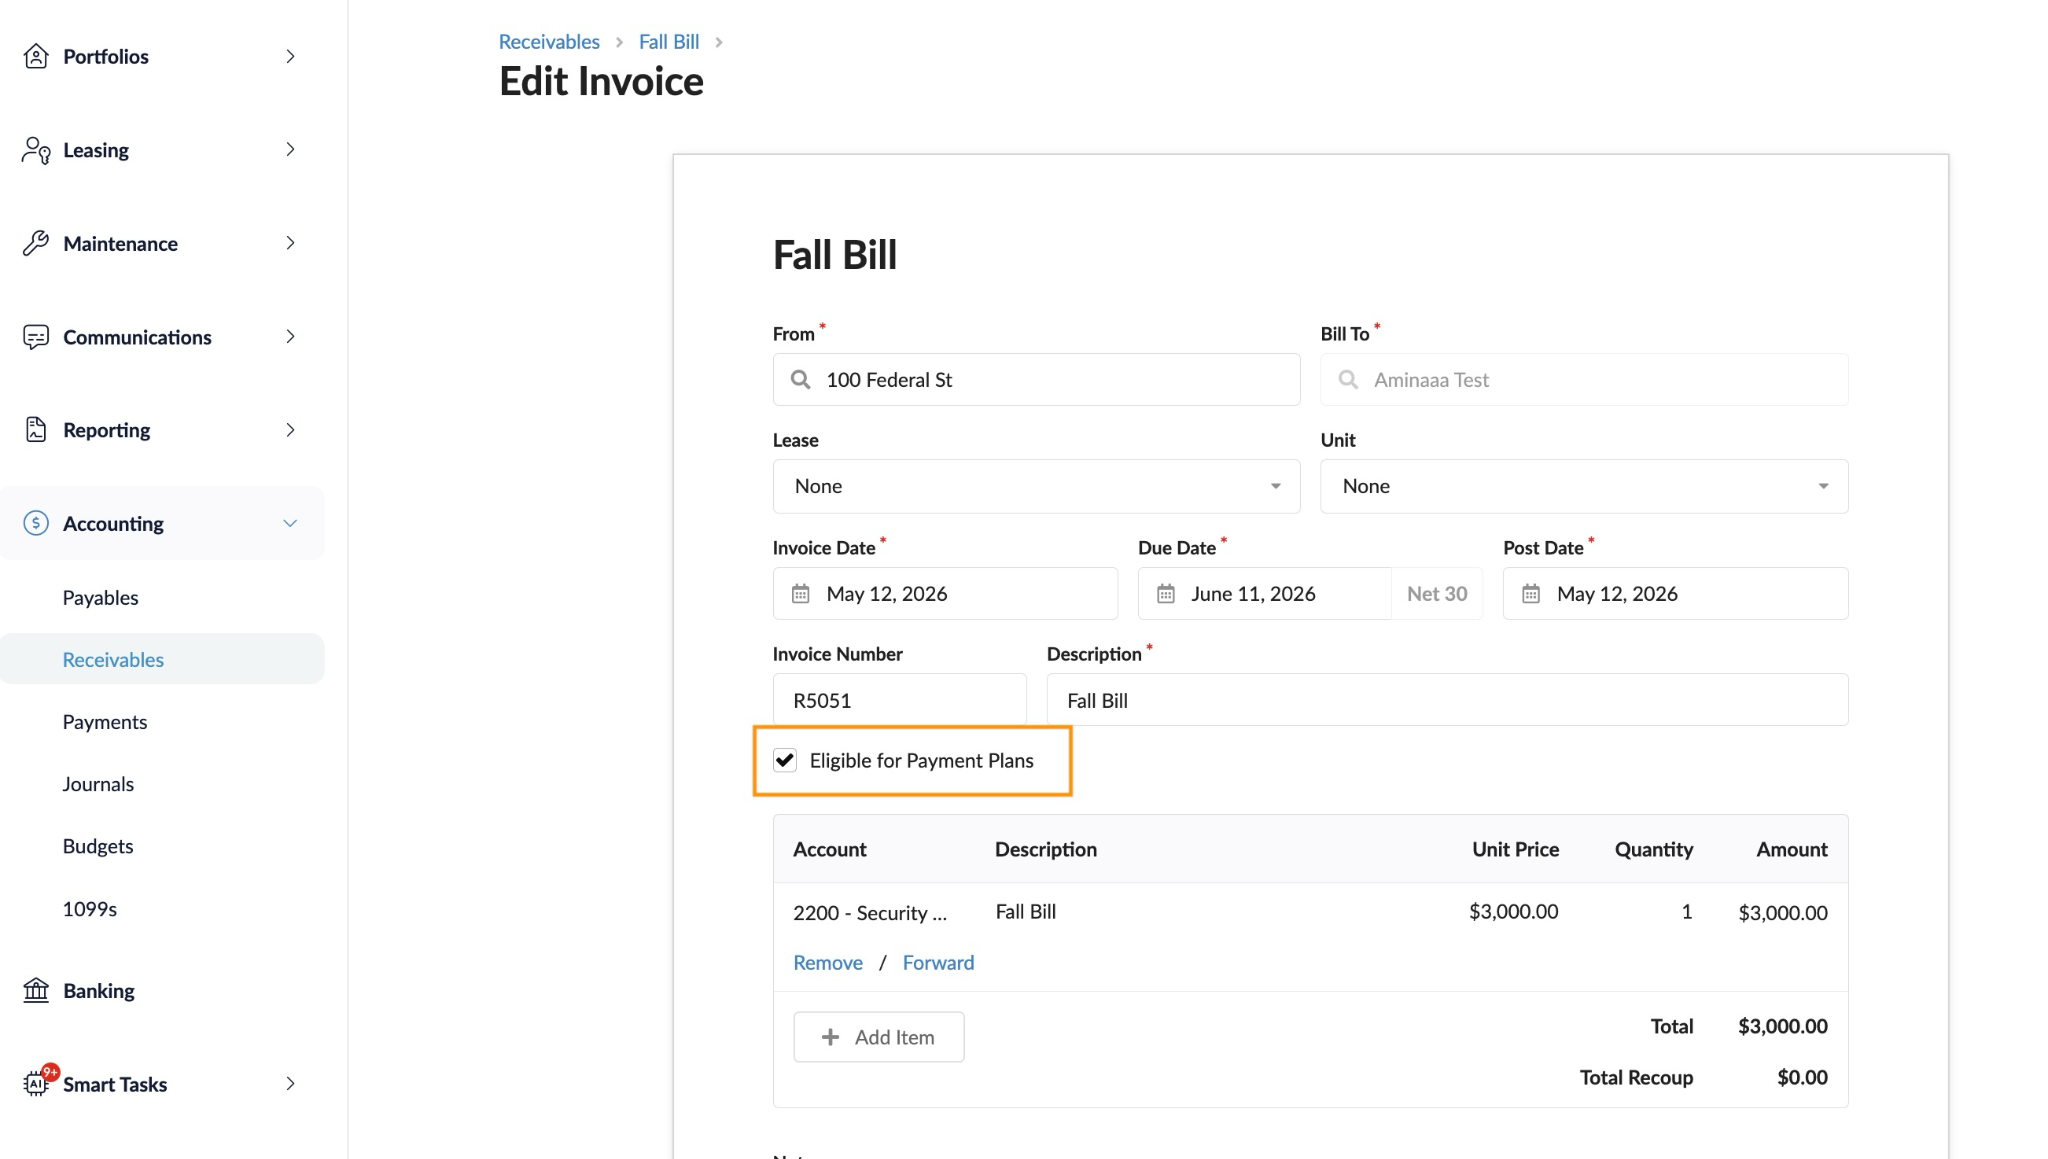
Task: Click the 2200 - Security account cell
Action: 870,912
